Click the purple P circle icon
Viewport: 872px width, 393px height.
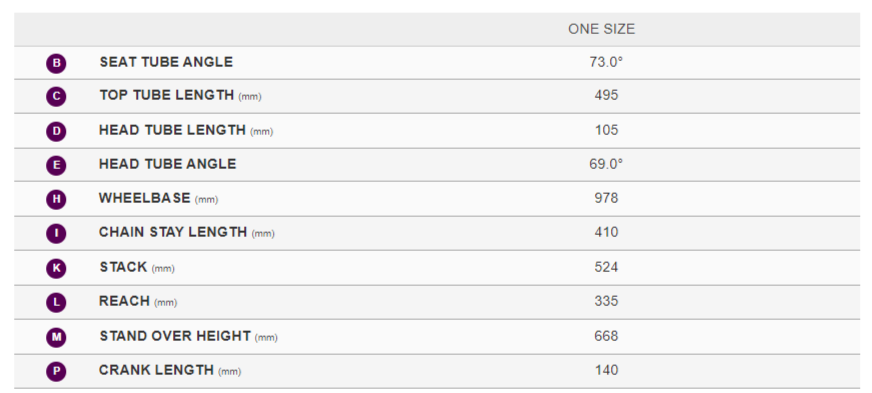(56, 372)
